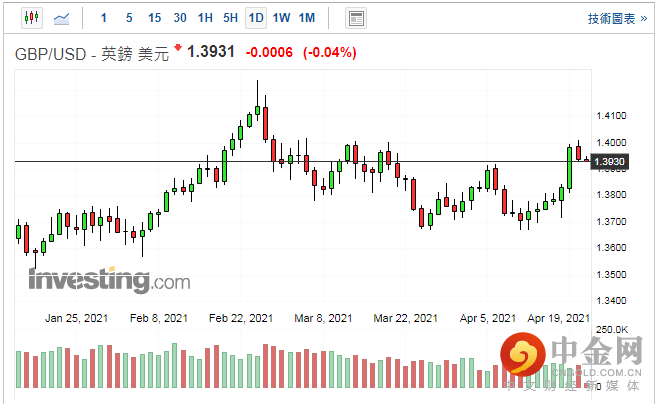Image resolution: width=657 pixels, height=404 pixels.
Task: Open the 技術圖表 link
Action: pyautogui.click(x=618, y=18)
